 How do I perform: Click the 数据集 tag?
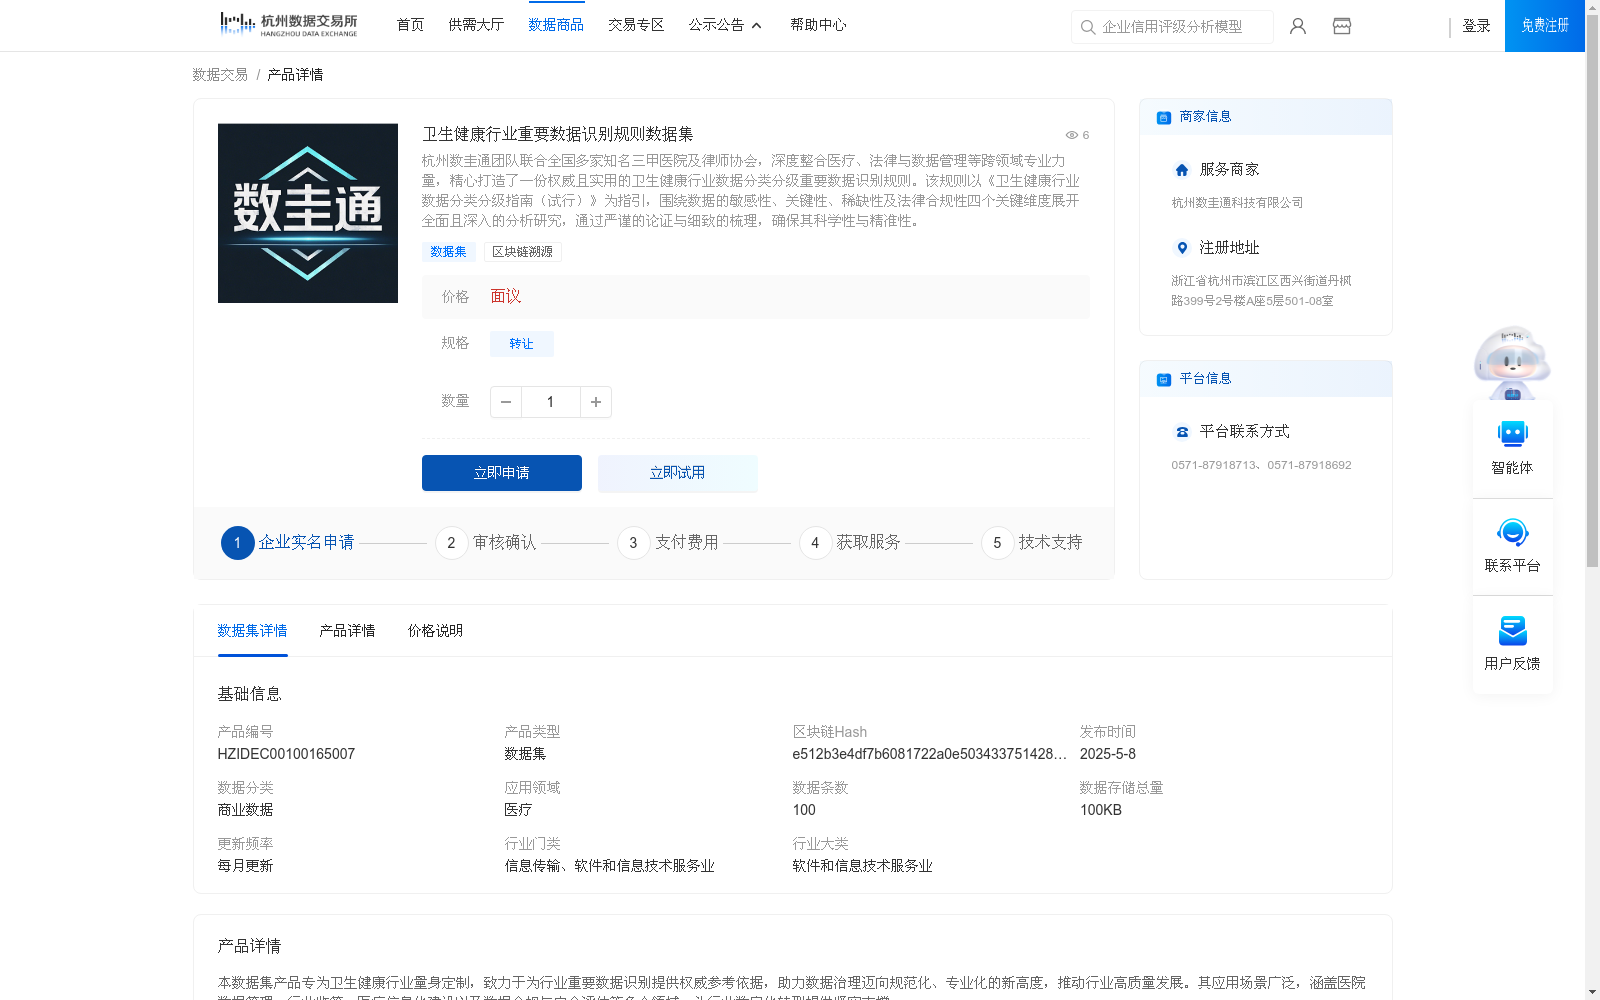[449, 252]
